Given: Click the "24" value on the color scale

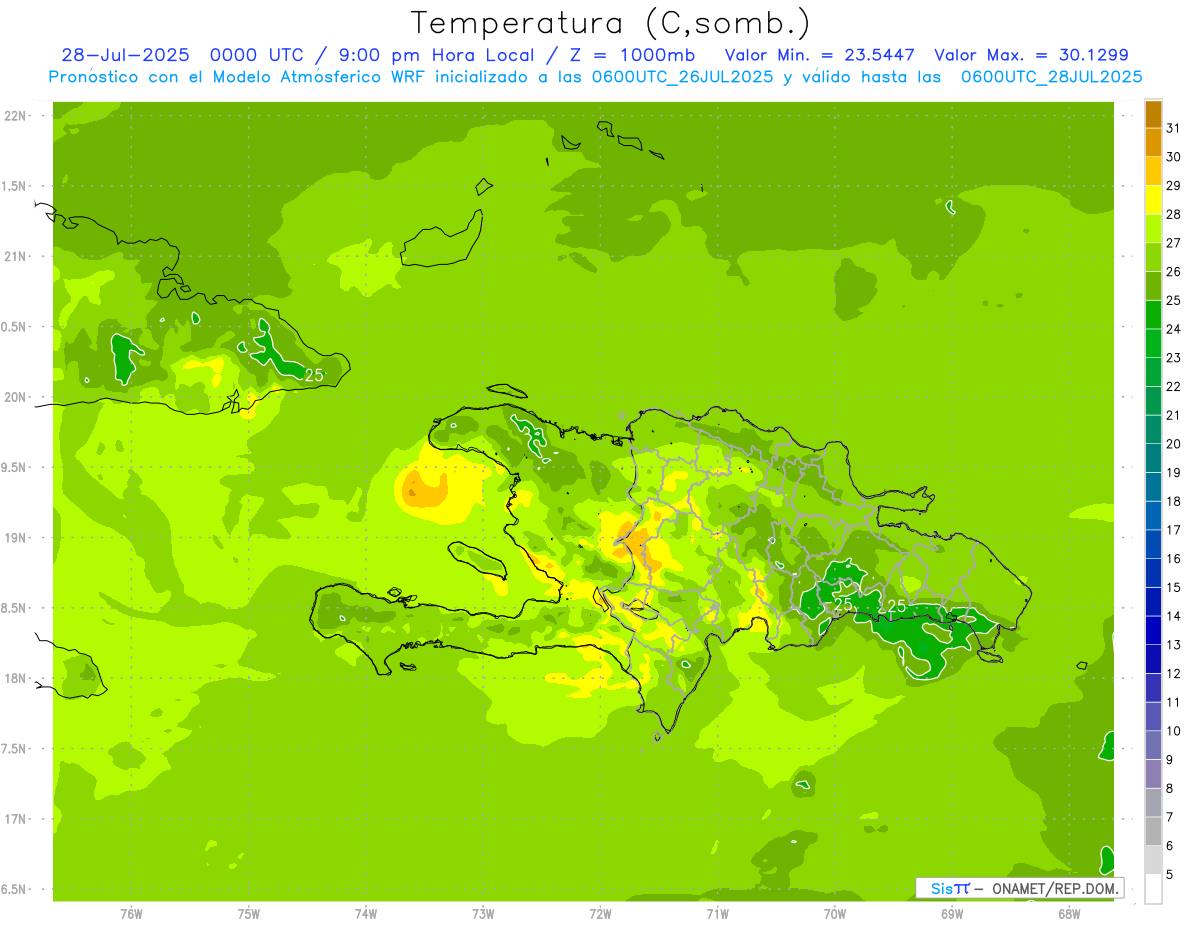Looking at the screenshot, I should pyautogui.click(x=1174, y=328).
